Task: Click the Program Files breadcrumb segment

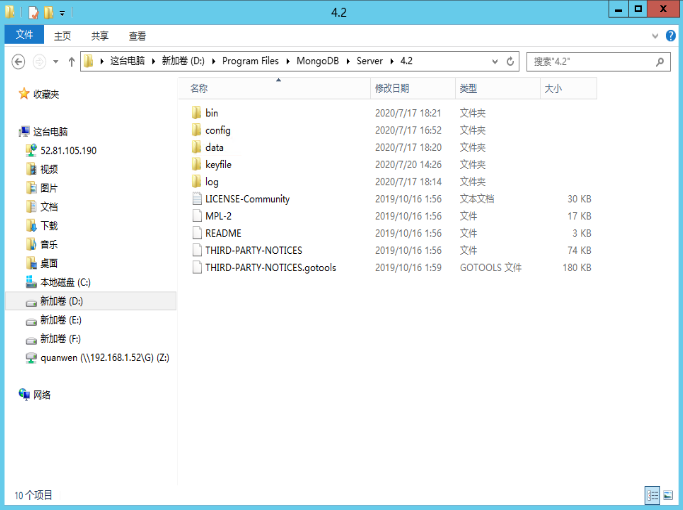Action: pyautogui.click(x=250, y=61)
